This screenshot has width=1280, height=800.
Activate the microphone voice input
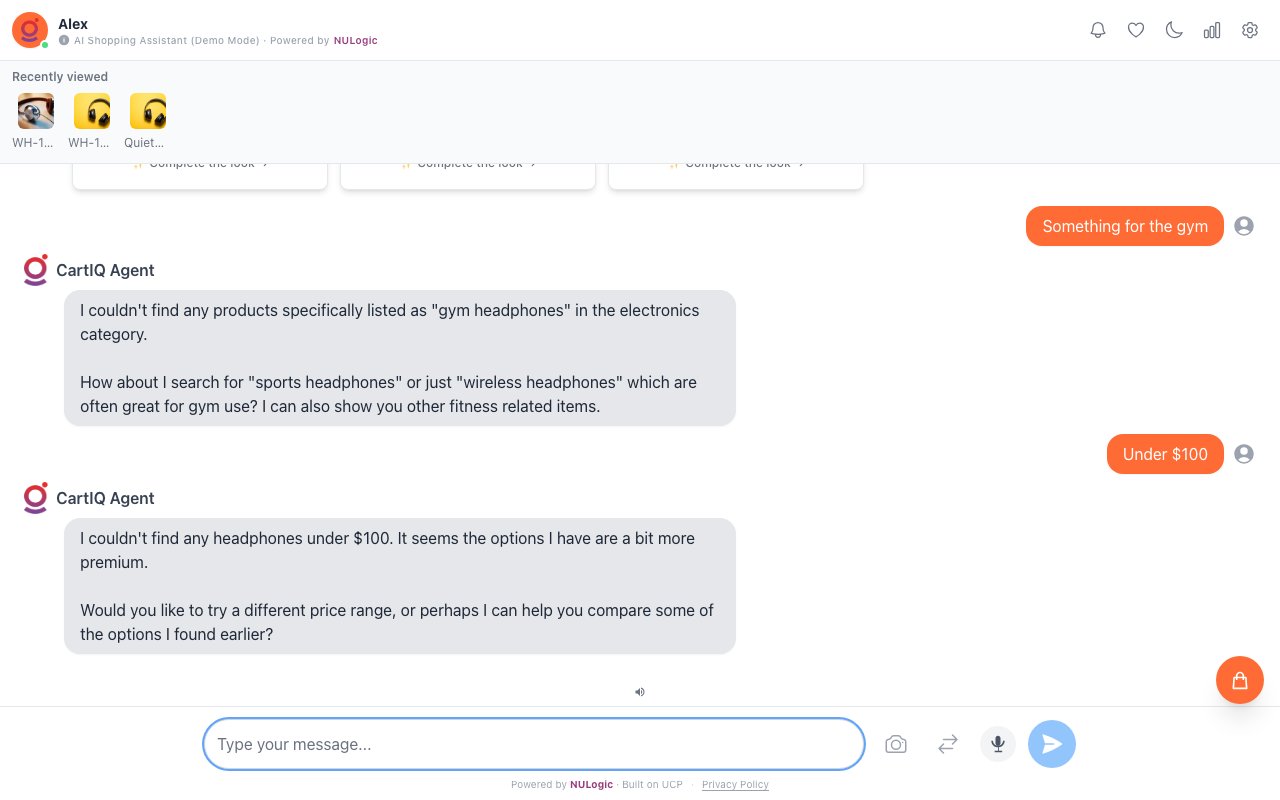point(997,744)
